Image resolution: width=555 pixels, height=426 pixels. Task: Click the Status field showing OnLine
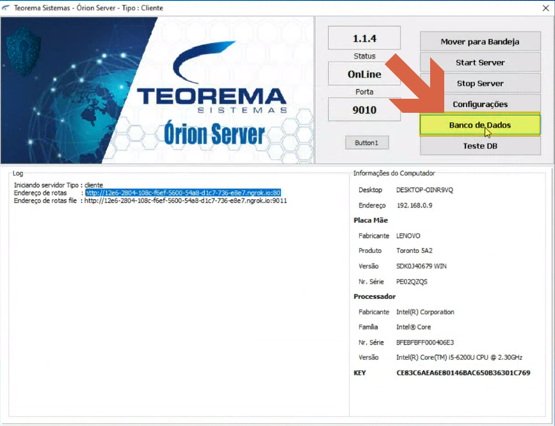364,74
